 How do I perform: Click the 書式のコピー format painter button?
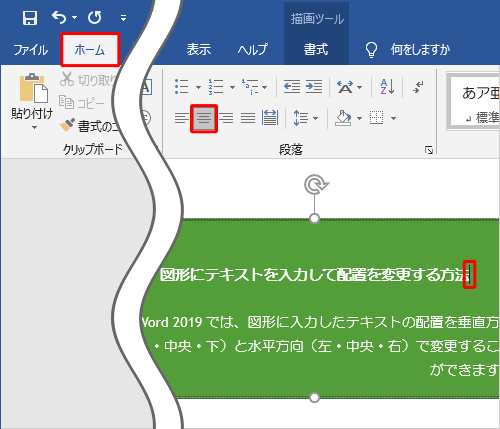coord(88,126)
